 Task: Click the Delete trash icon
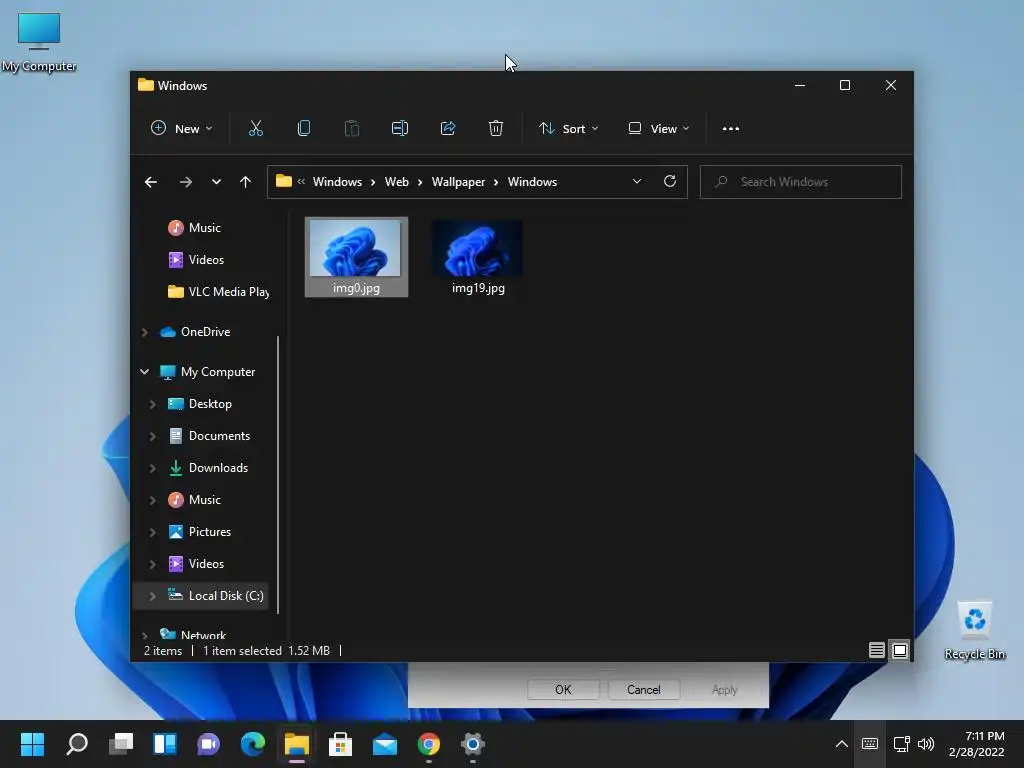click(496, 128)
